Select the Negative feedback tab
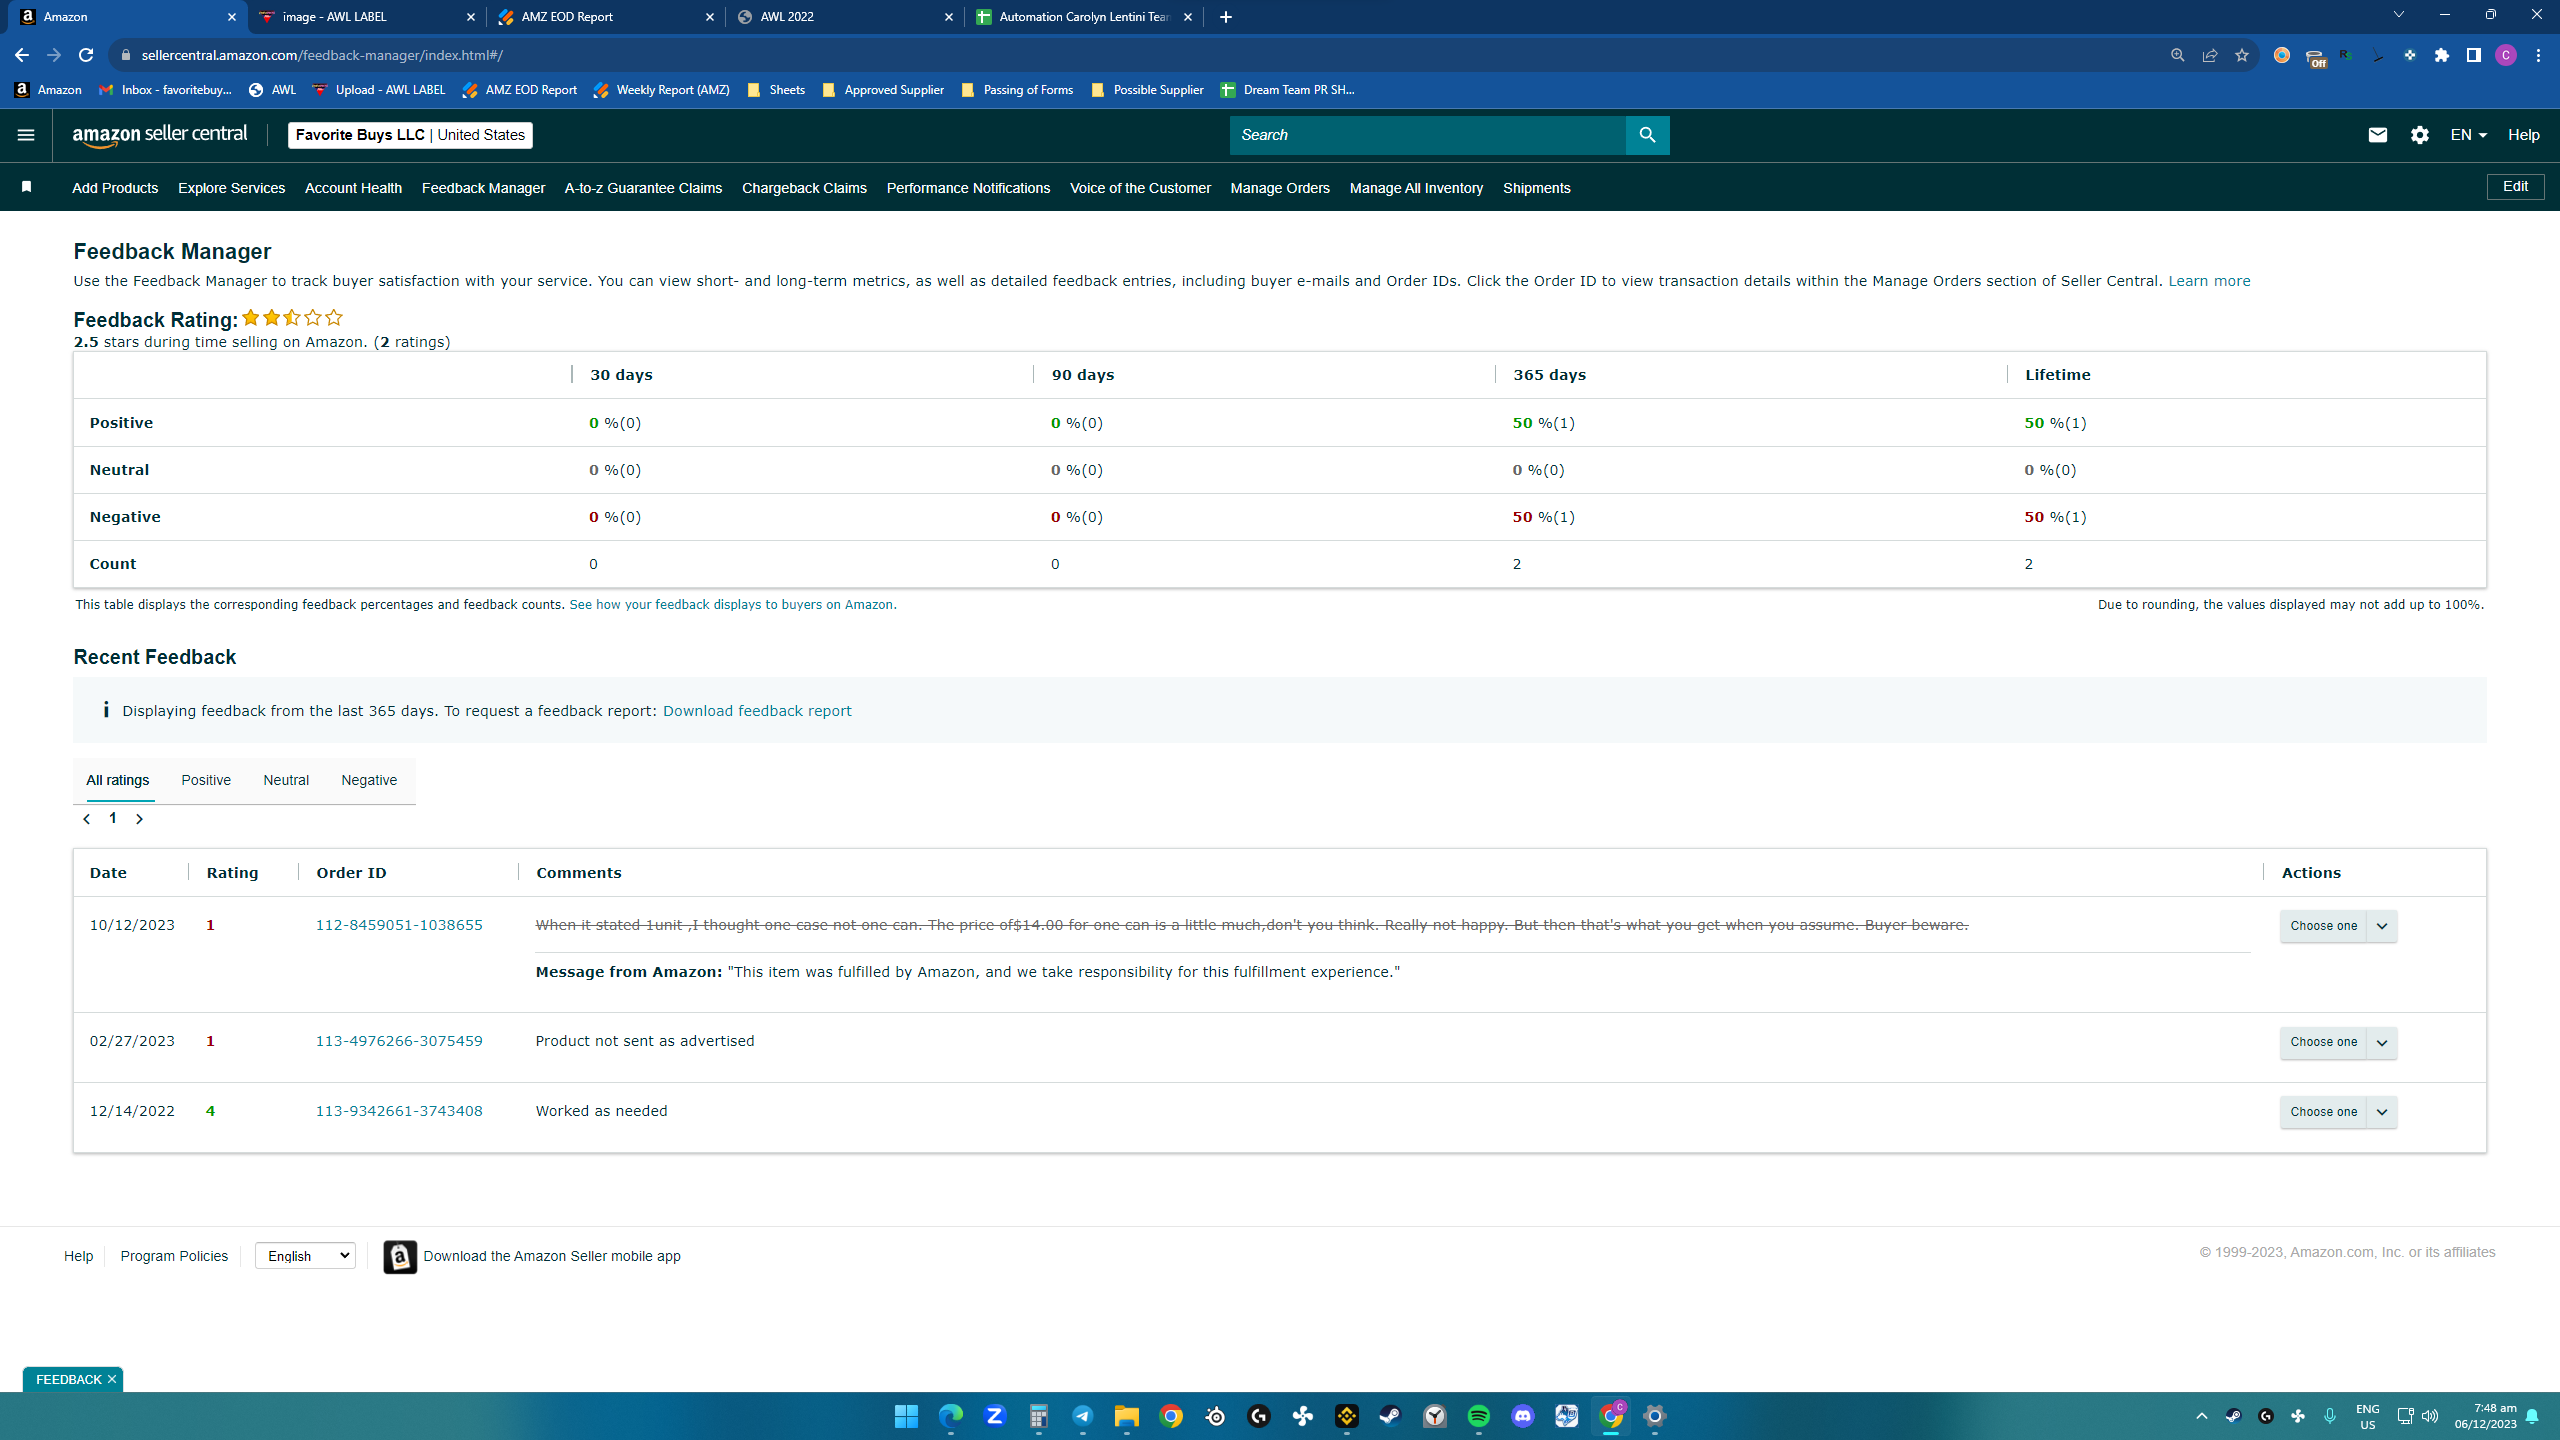The height and width of the screenshot is (1440, 2560). point(369,780)
